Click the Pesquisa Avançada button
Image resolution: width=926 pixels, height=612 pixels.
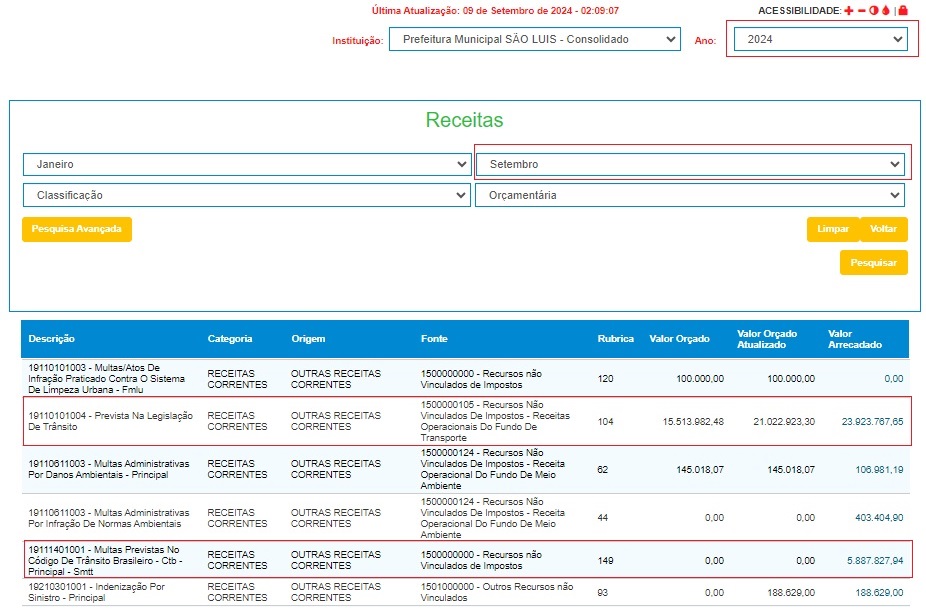pos(77,229)
